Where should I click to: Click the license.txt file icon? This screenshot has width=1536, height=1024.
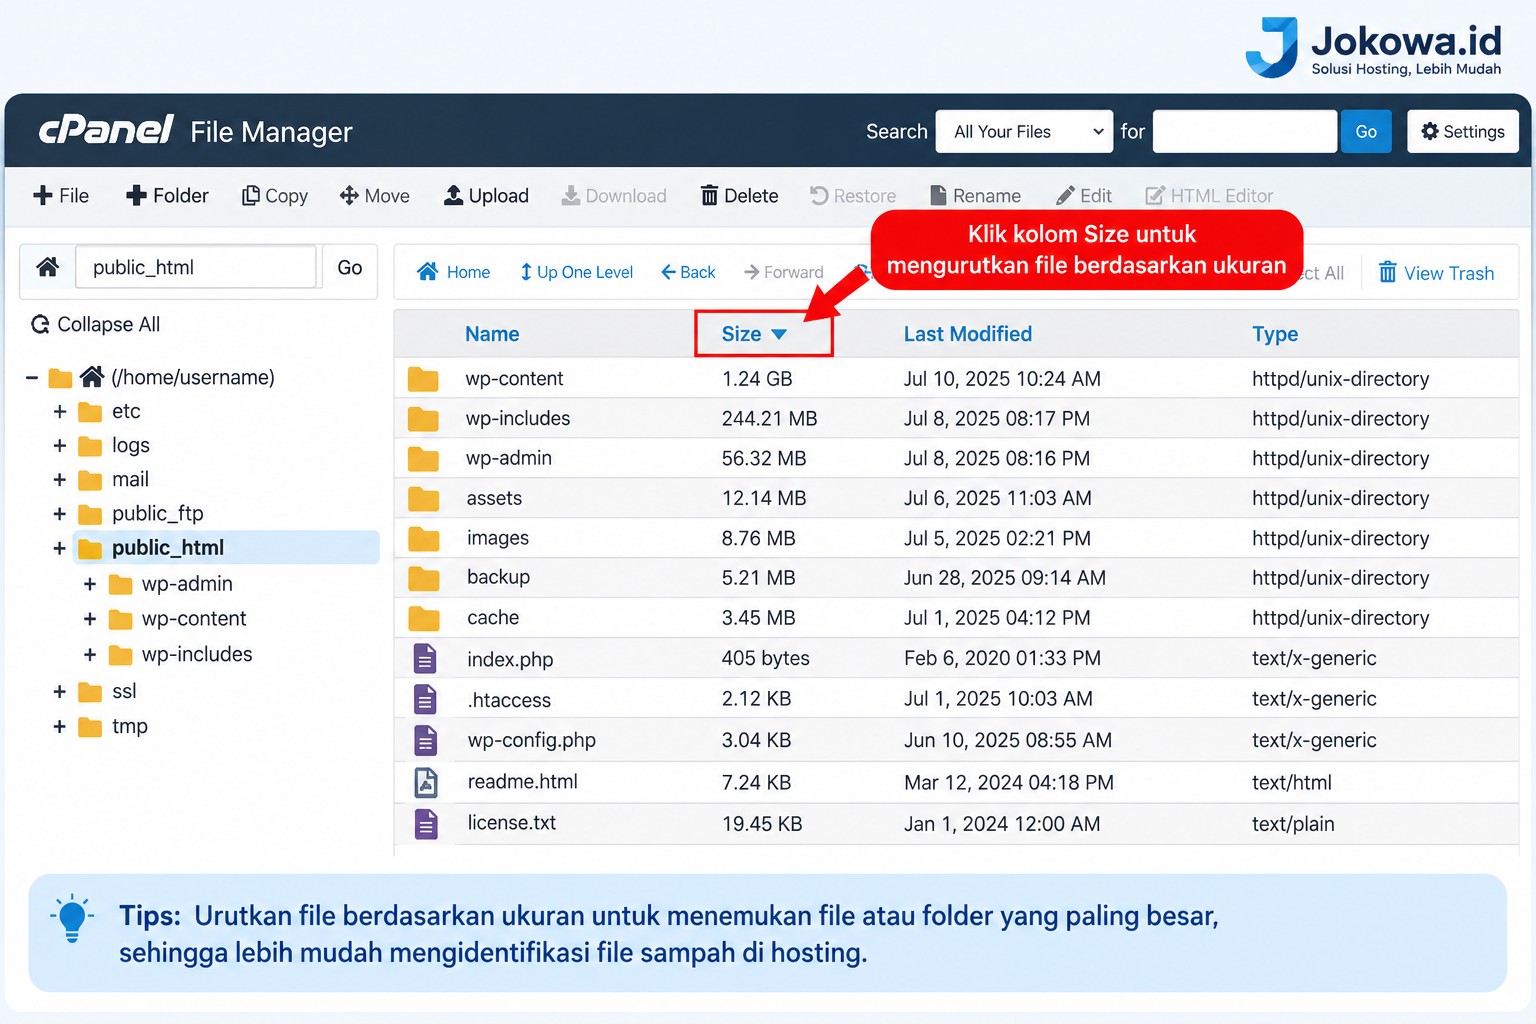[425, 824]
